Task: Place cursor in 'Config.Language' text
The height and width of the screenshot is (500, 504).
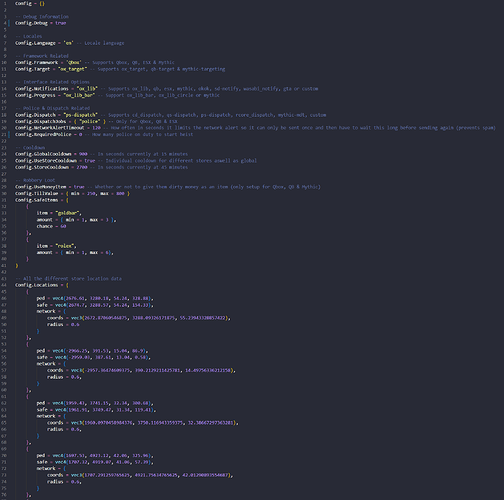Action: point(35,43)
